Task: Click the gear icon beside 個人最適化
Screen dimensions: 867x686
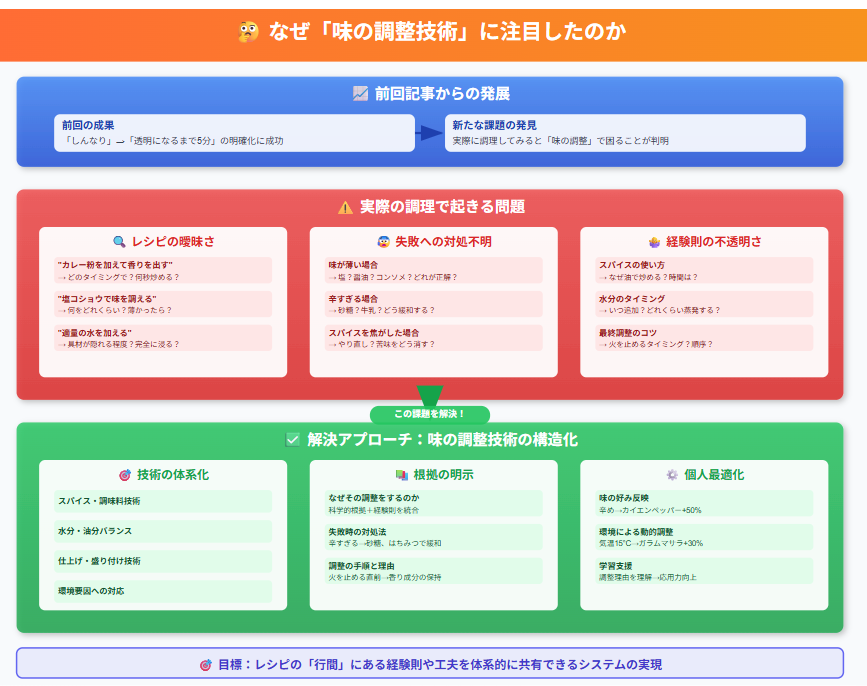Action: pyautogui.click(x=672, y=475)
